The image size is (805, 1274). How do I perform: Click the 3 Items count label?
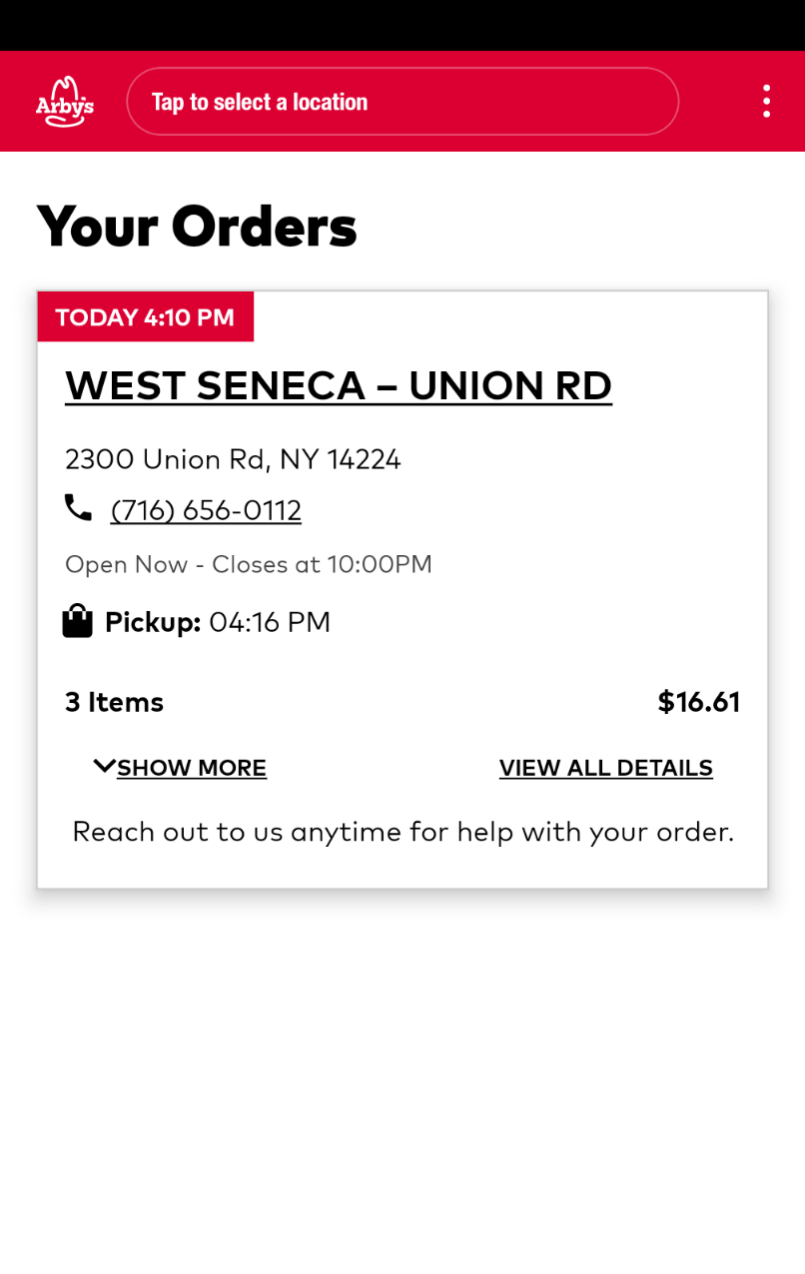[x=114, y=702]
